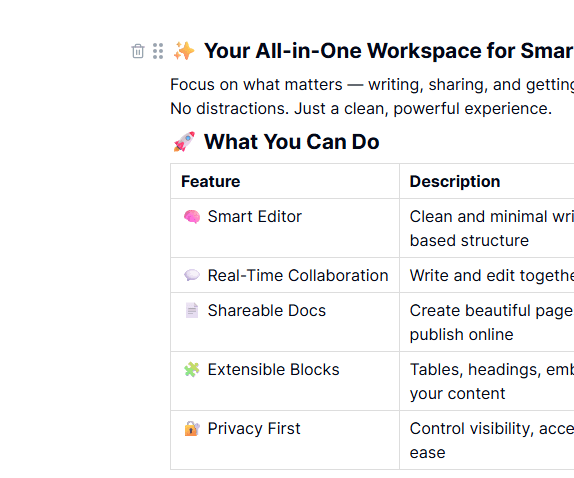This screenshot has width=574, height=478.
Task: Click the Extensible Blocks cell text
Action: coord(274,370)
